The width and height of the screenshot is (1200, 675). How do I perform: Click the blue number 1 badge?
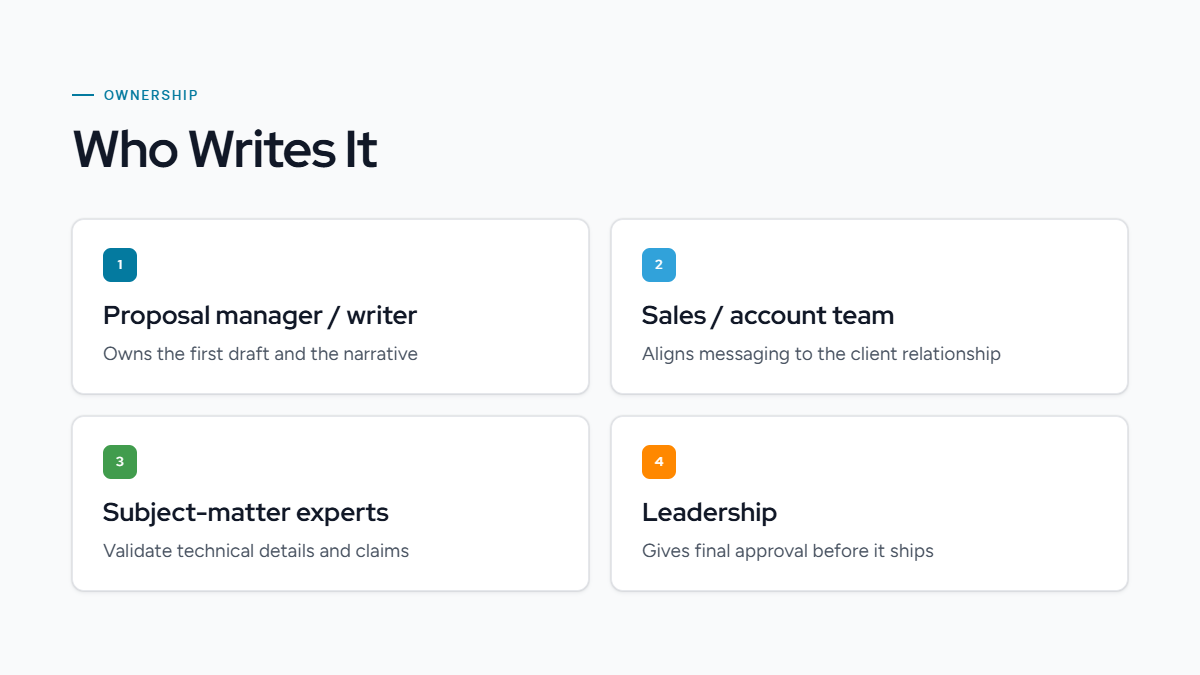(x=120, y=265)
